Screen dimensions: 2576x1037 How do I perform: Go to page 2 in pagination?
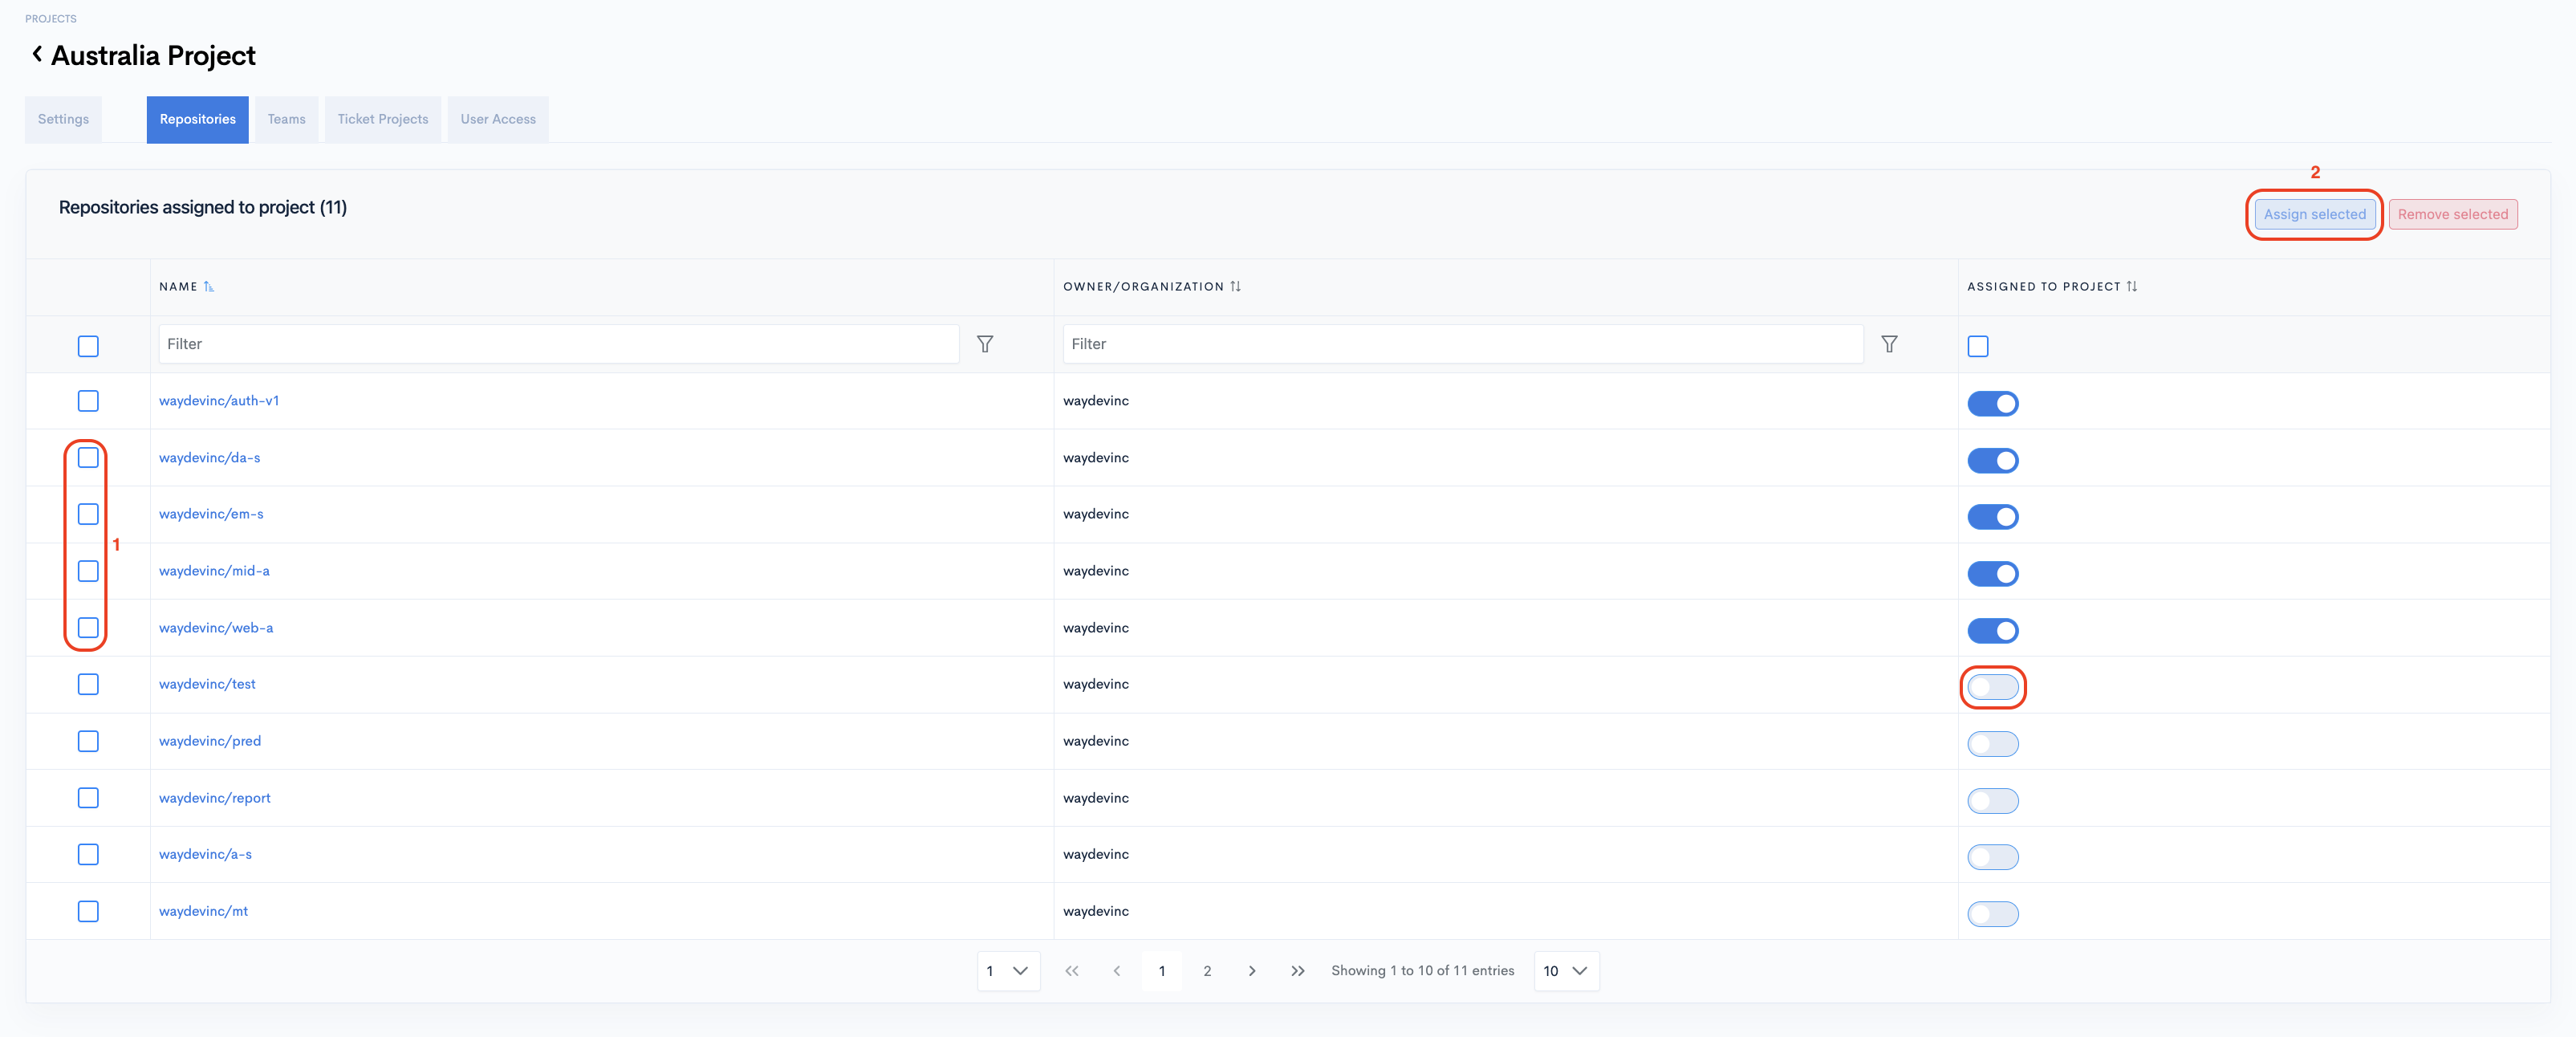(1207, 971)
